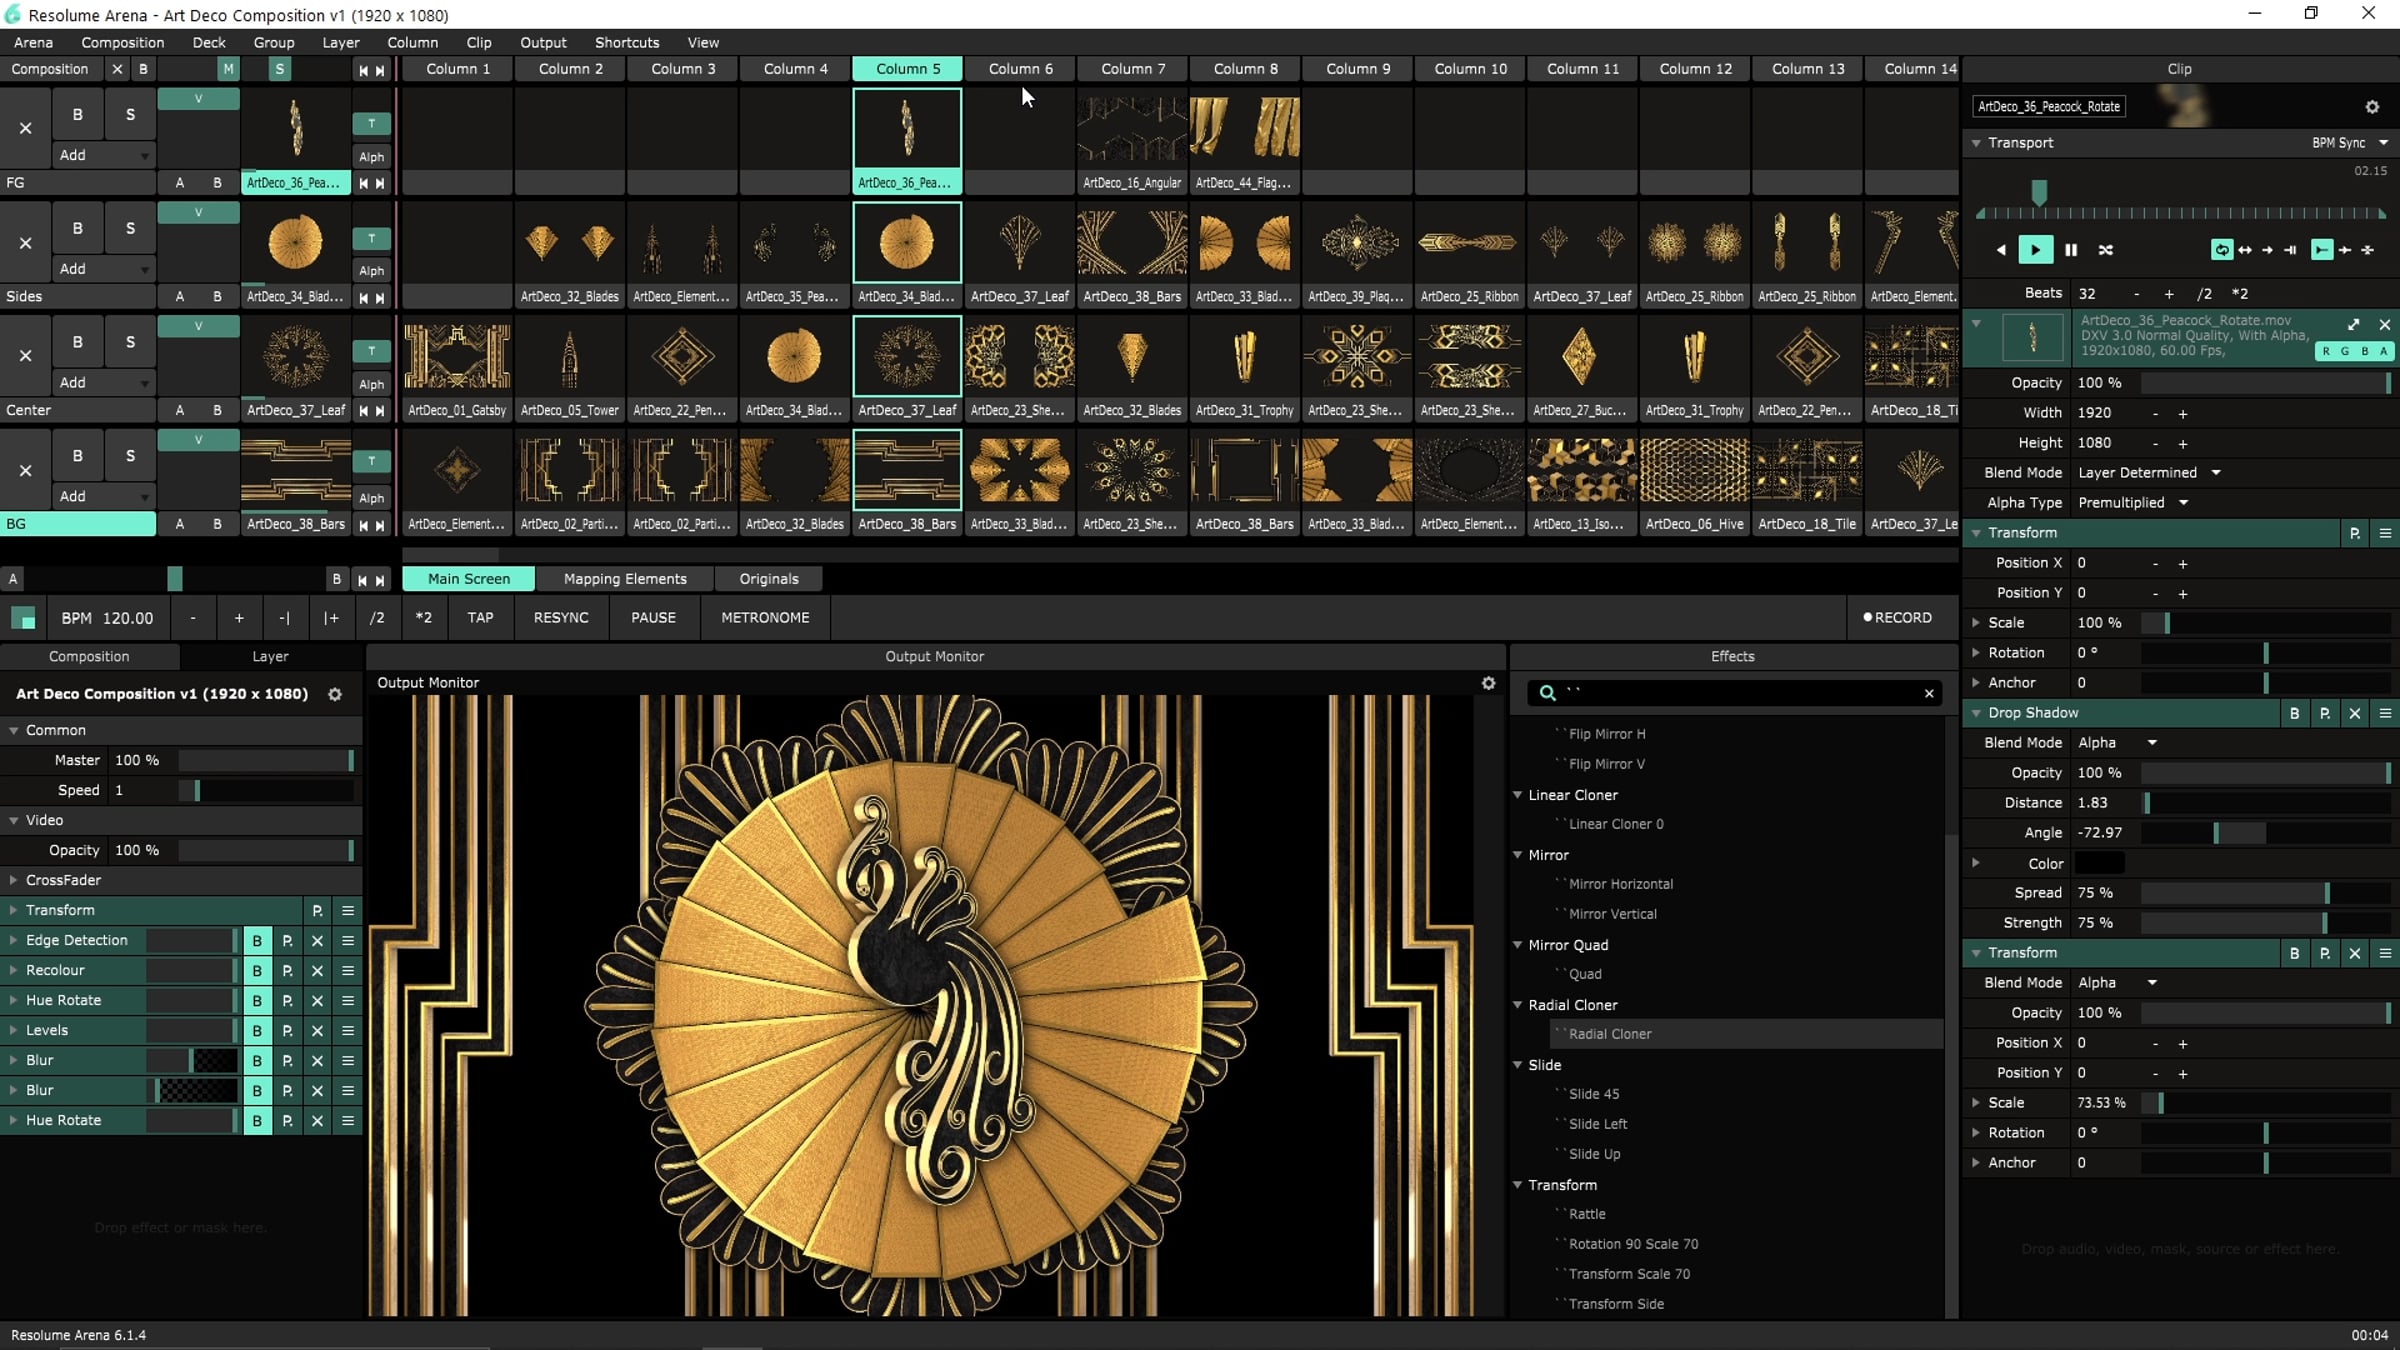Open the Clip panel settings gear
This screenshot has width=2400, height=1350.
(x=2372, y=107)
